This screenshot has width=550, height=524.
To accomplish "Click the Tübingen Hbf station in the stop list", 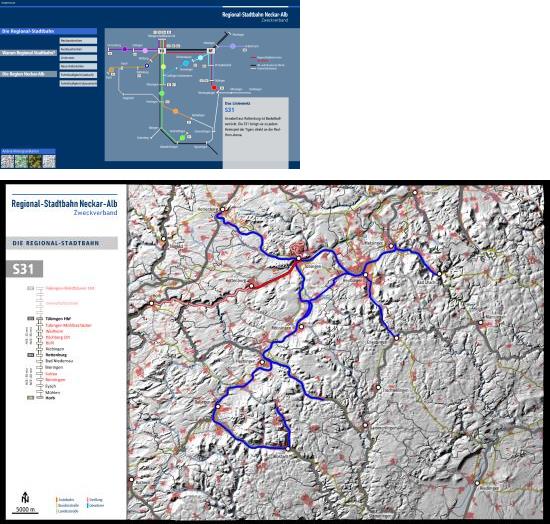I will click(58, 319).
